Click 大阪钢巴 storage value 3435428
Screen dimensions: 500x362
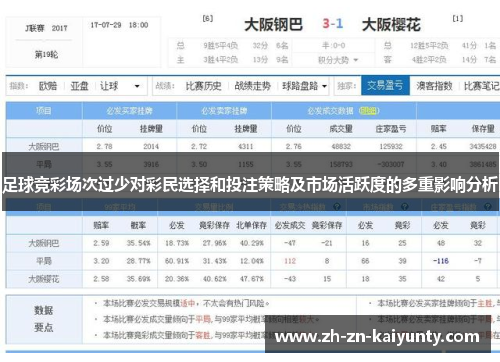(x=483, y=146)
